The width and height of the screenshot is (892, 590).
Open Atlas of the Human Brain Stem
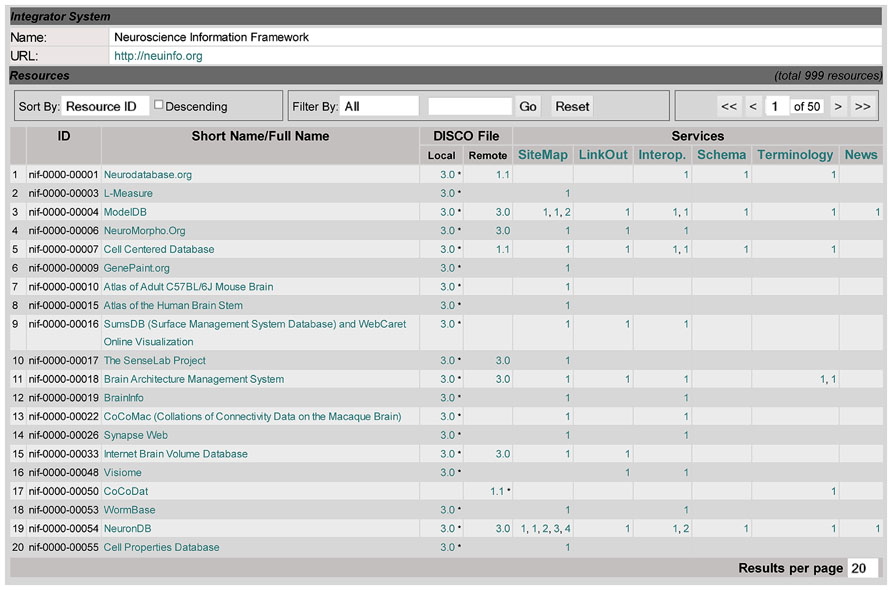pos(173,306)
